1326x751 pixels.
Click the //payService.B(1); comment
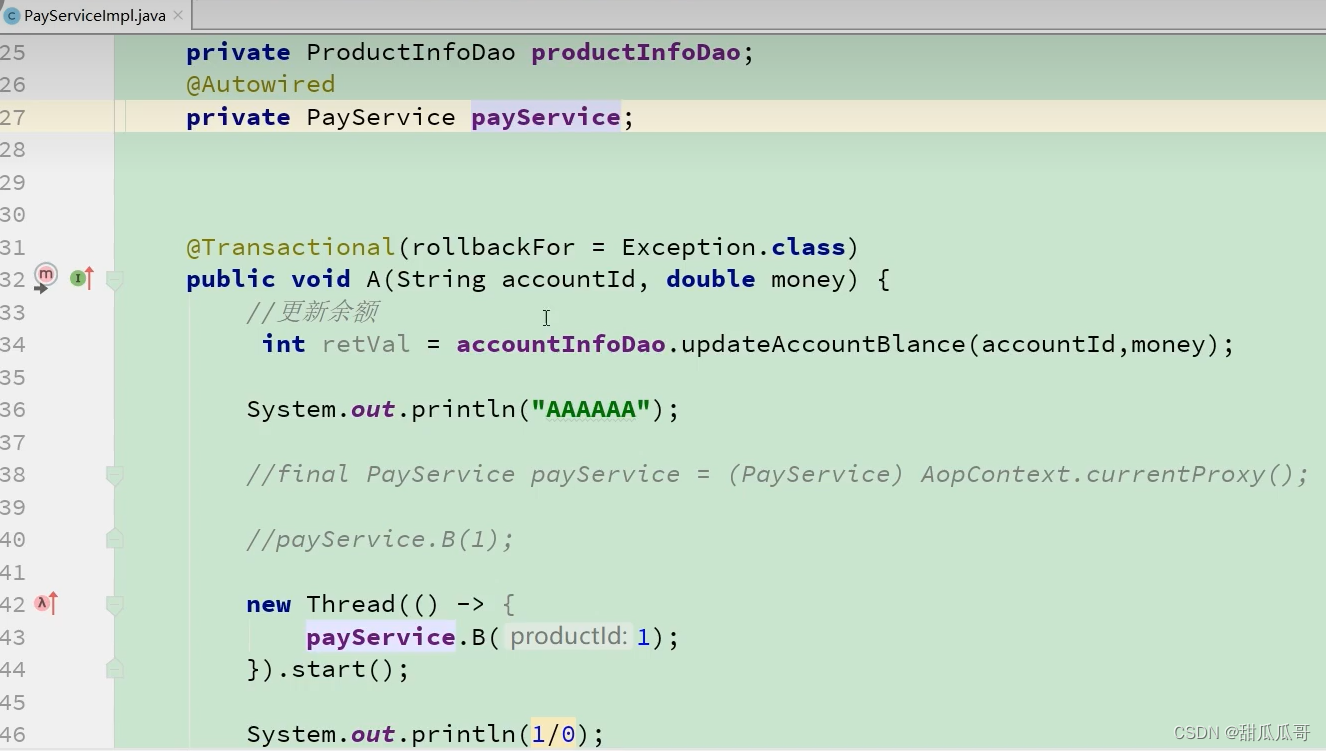pos(380,539)
